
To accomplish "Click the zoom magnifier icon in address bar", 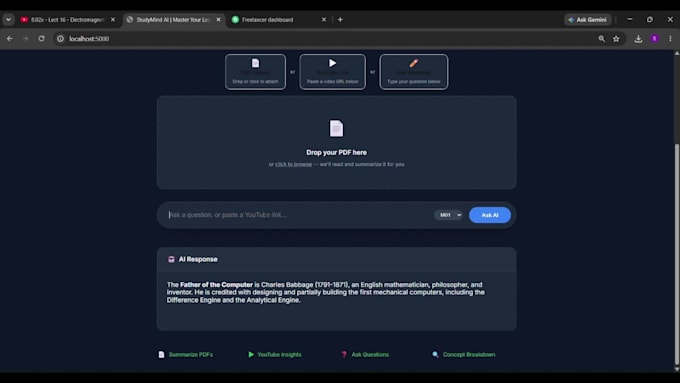I will (602, 39).
